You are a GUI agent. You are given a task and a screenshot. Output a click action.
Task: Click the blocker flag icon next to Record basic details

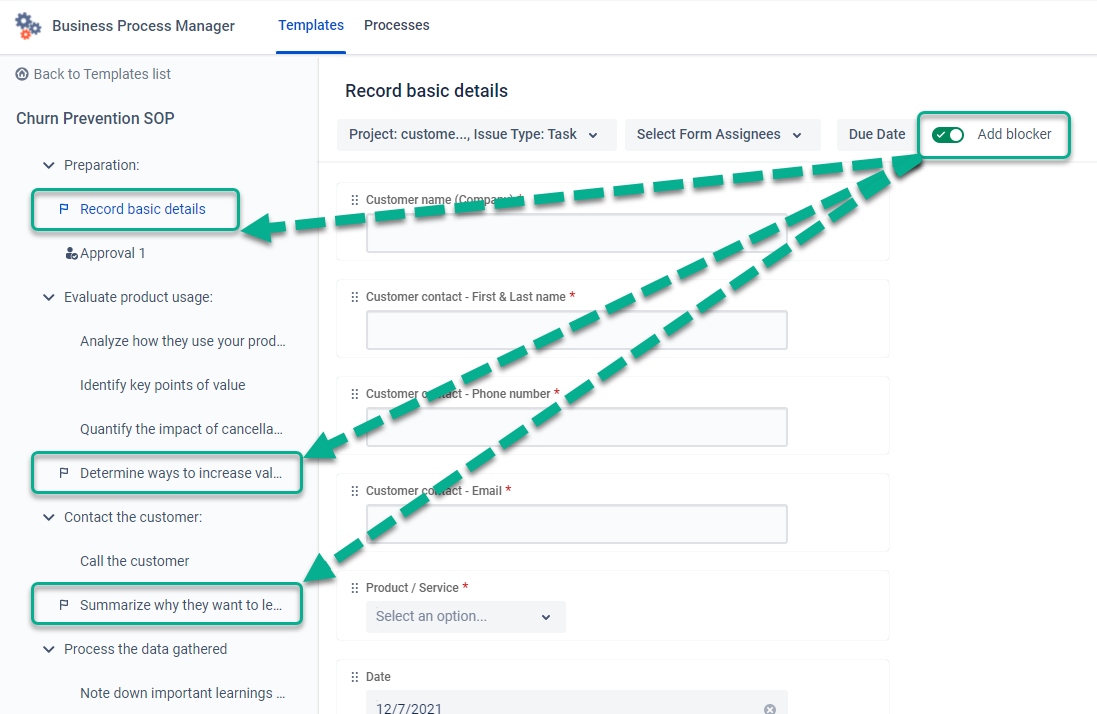coord(64,209)
